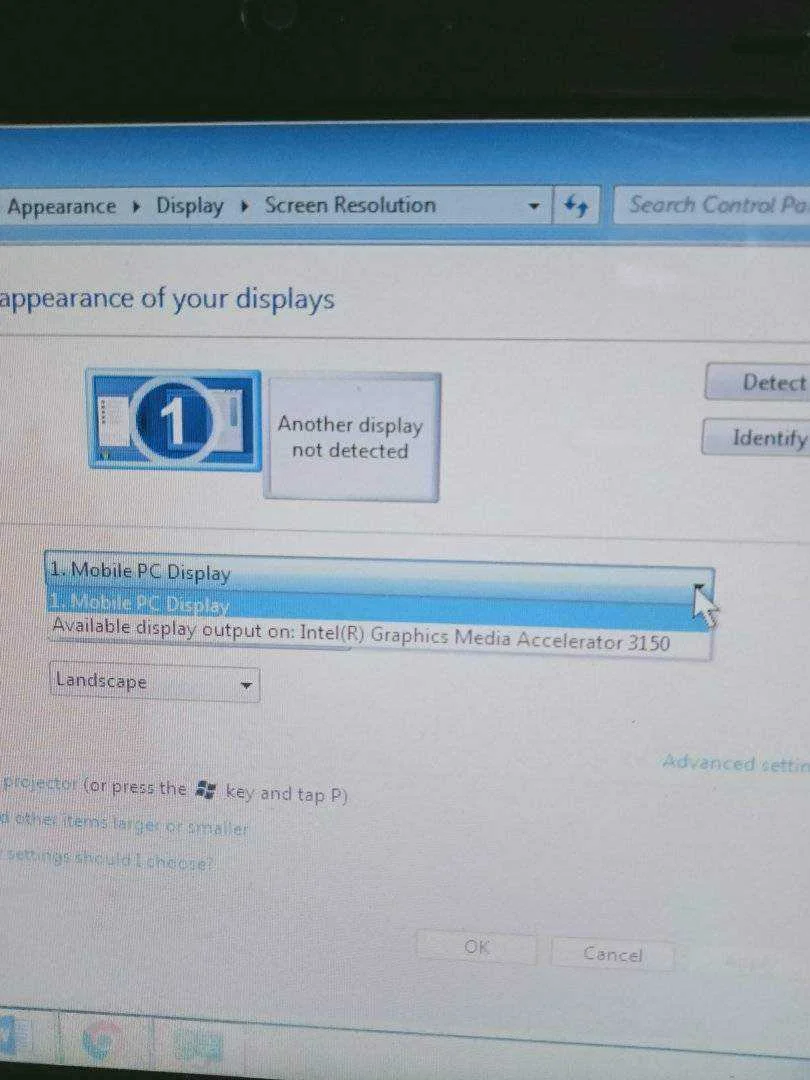Open address bar history dropdown arrow

tap(533, 205)
